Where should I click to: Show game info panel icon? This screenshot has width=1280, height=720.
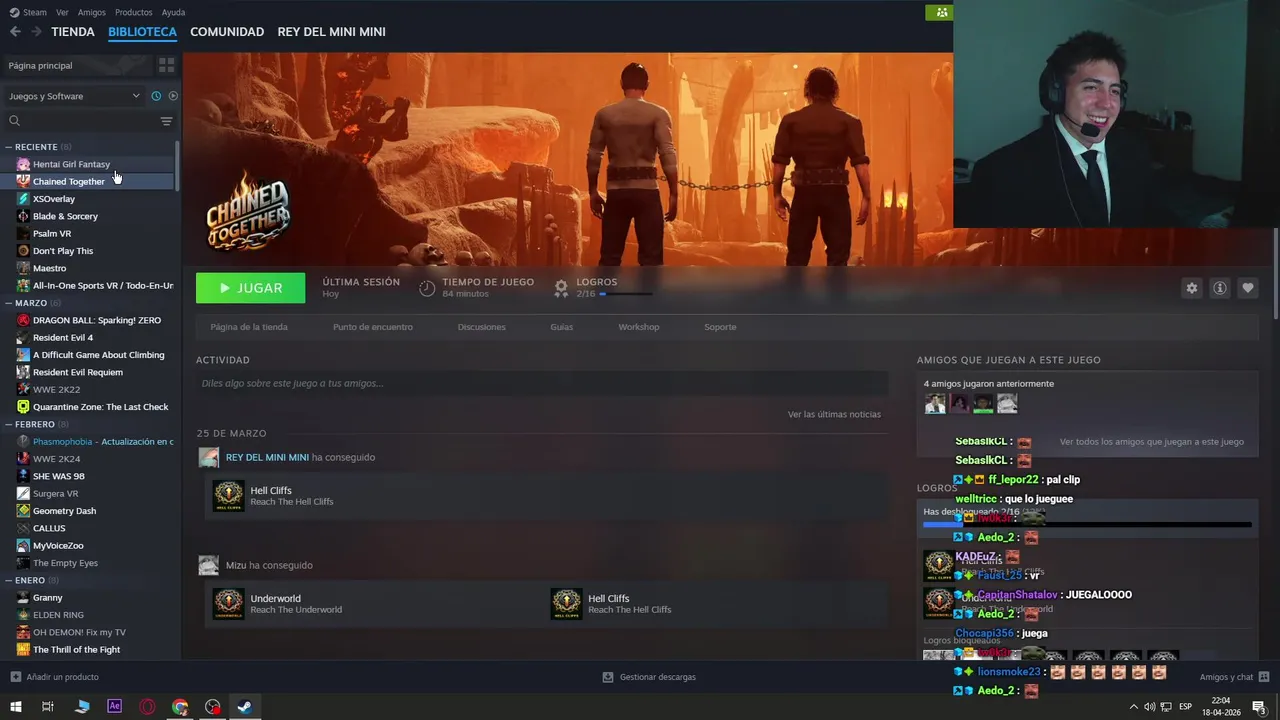click(1219, 288)
